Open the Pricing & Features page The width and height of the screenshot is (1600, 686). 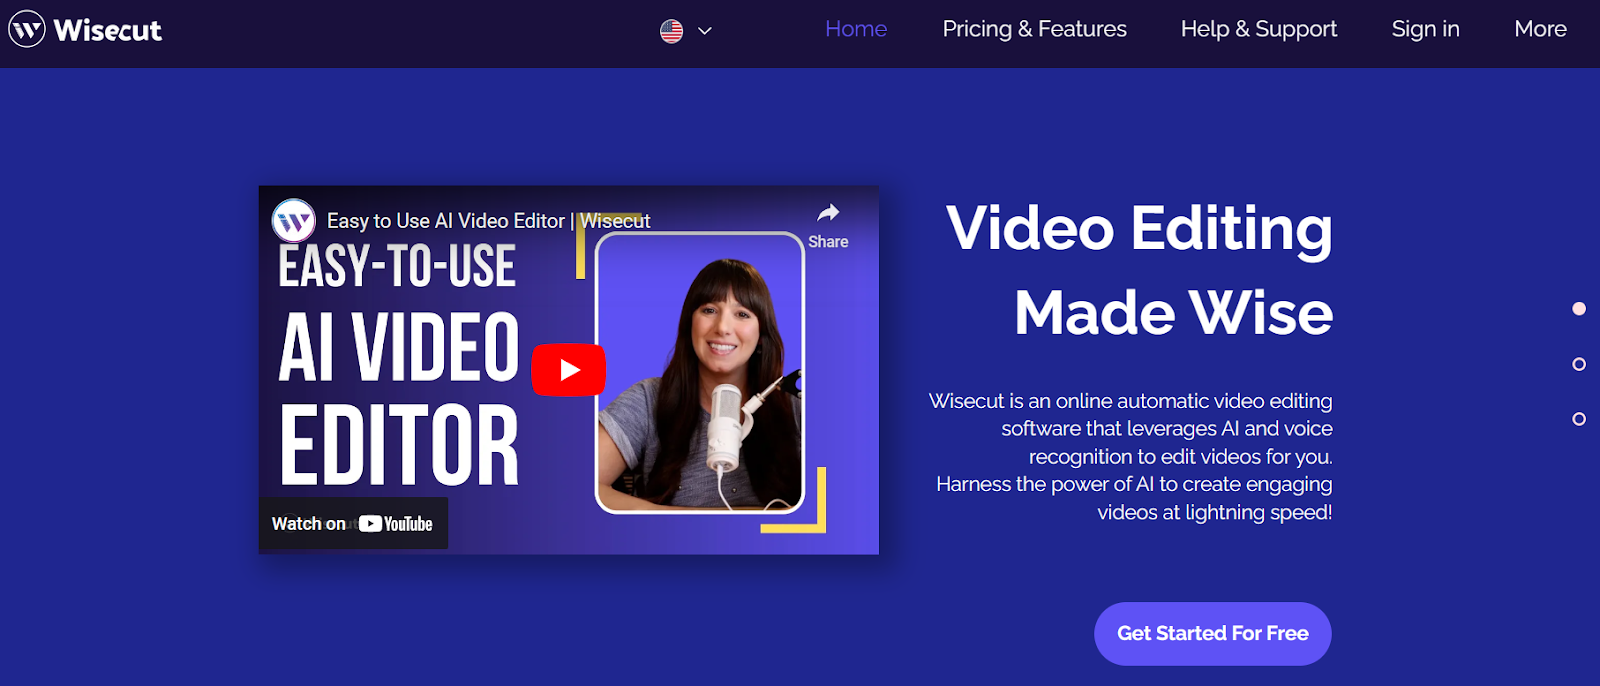click(1034, 29)
